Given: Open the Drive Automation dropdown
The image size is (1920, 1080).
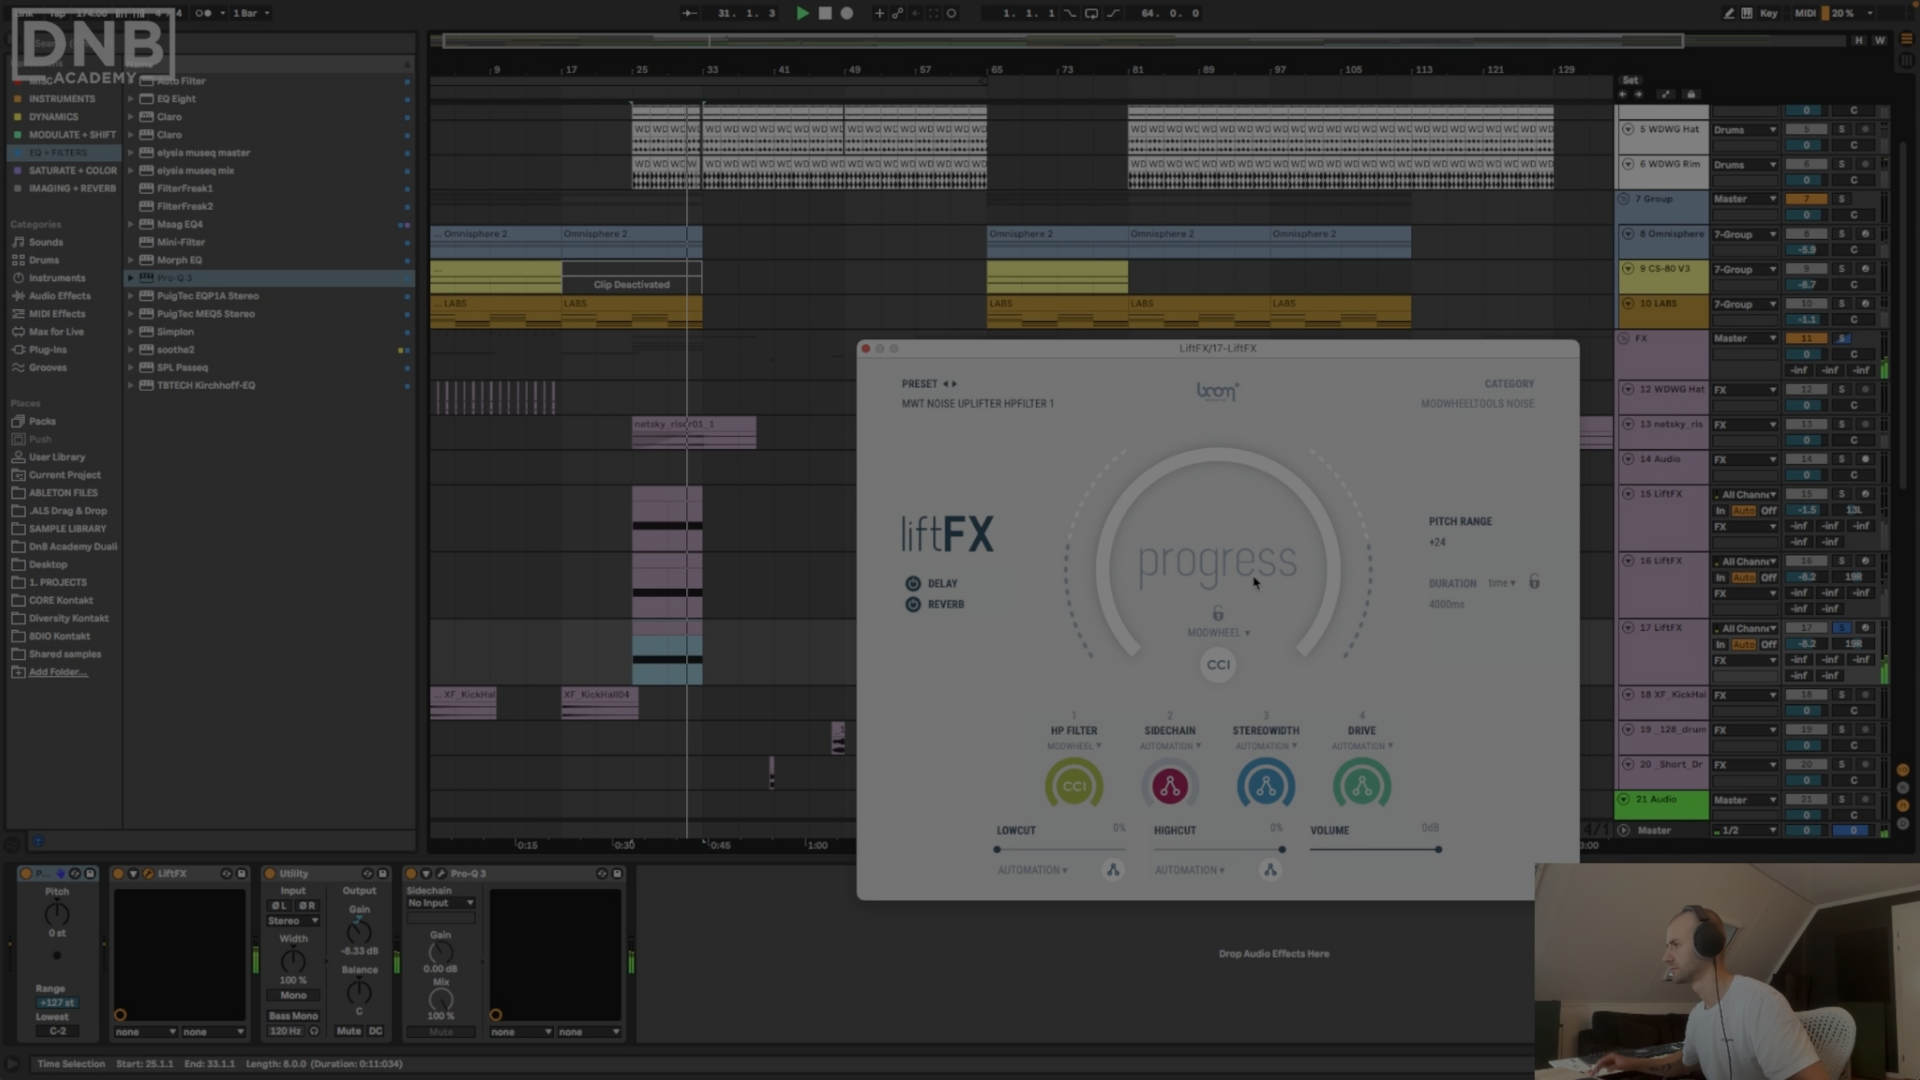Looking at the screenshot, I should click(x=1362, y=746).
